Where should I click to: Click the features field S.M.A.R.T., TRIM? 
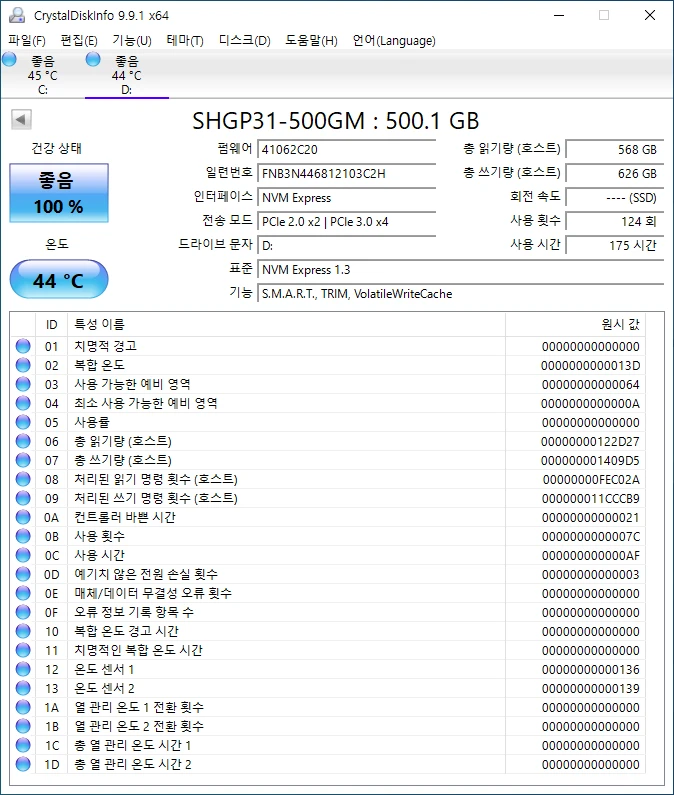coord(461,294)
